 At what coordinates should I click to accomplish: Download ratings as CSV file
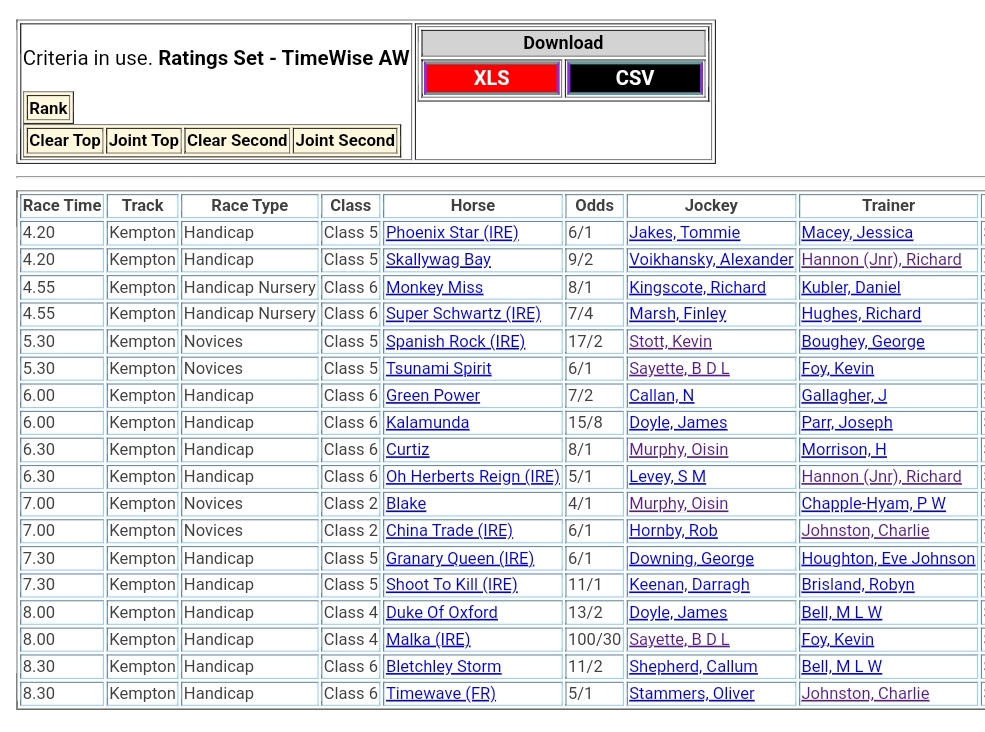pyautogui.click(x=635, y=78)
